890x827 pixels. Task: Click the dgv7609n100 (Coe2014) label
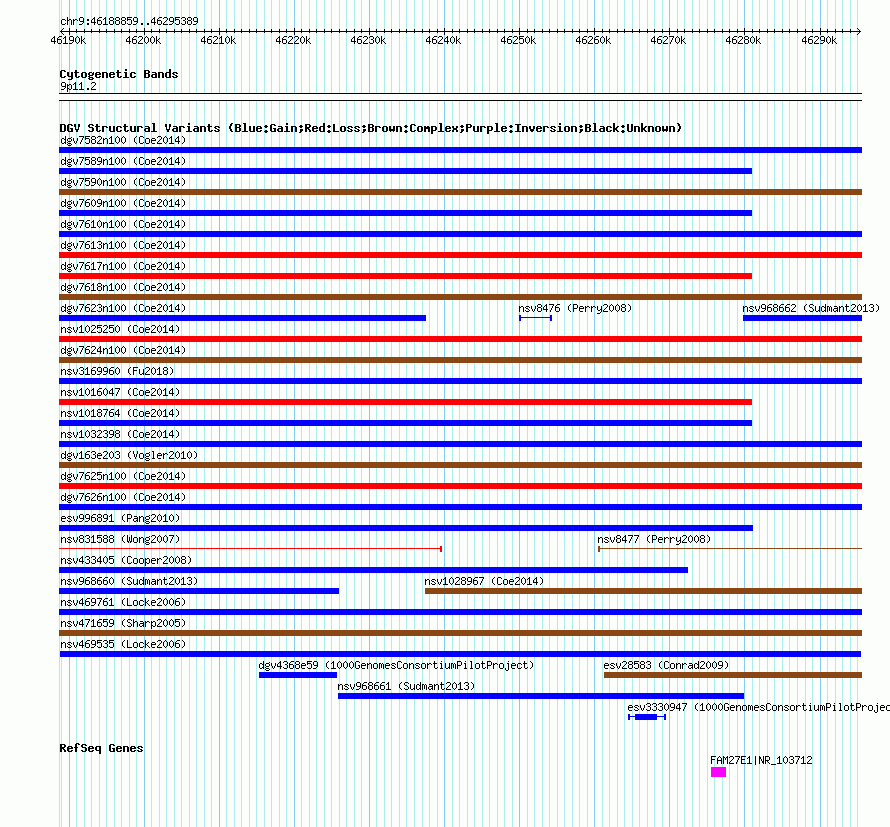click(x=123, y=203)
